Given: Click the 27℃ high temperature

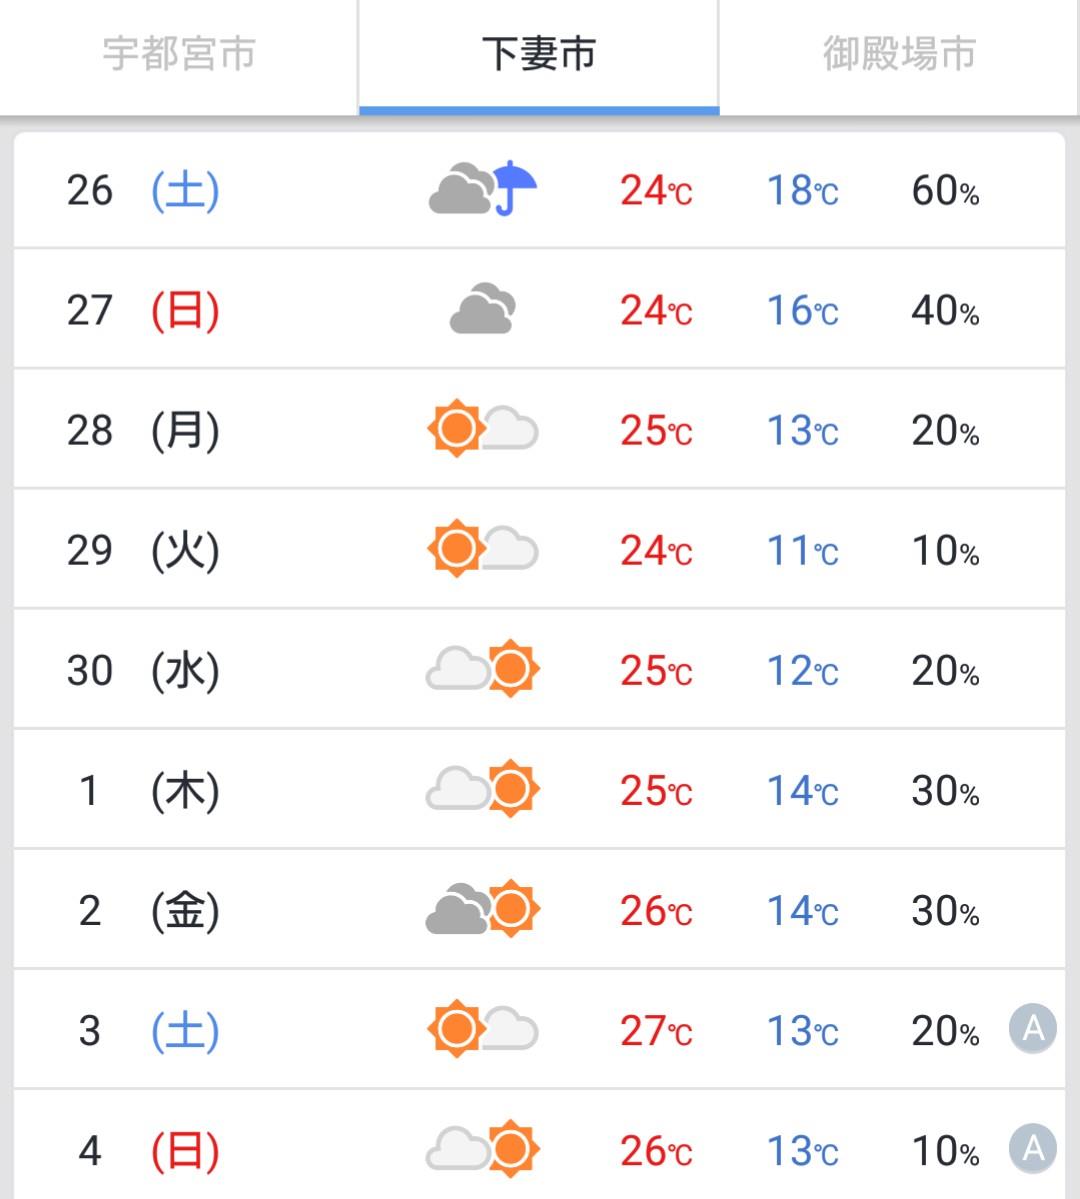Looking at the screenshot, I should tap(656, 1031).
